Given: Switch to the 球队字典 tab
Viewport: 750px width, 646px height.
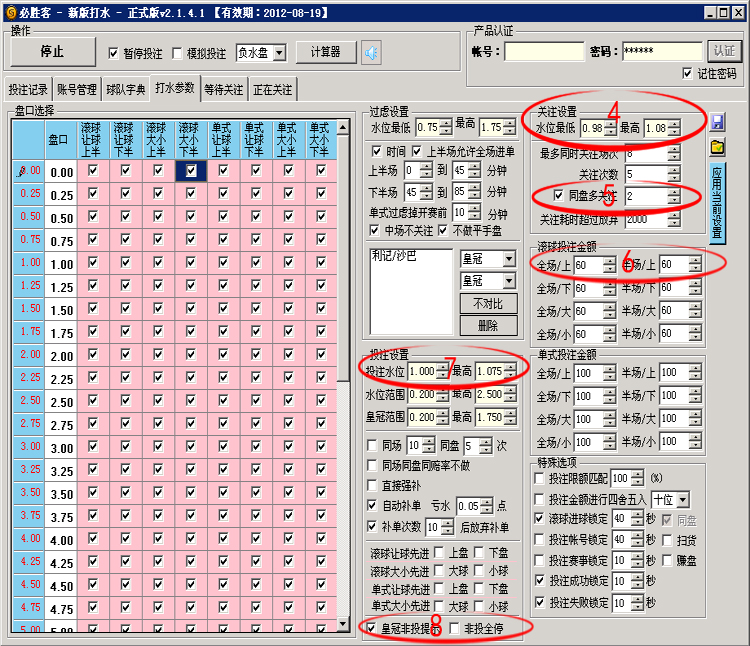Looking at the screenshot, I should point(126,89).
